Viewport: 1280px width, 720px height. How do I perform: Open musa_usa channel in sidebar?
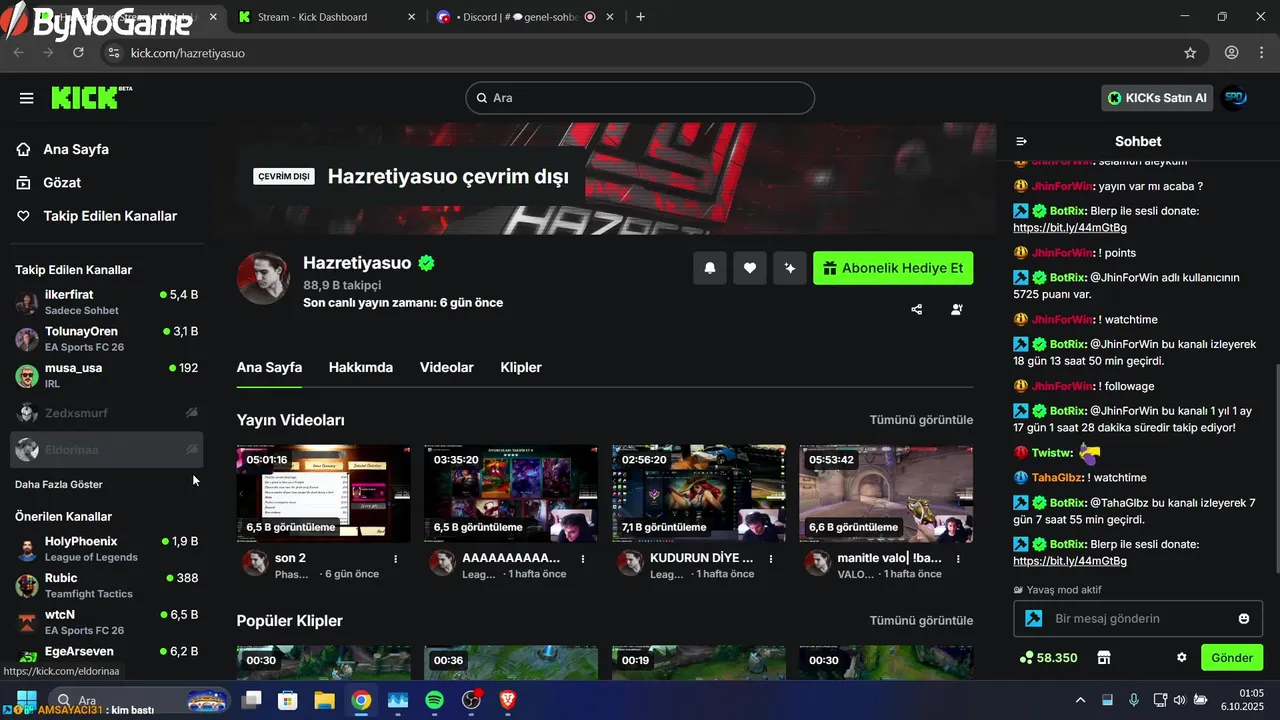[106, 375]
